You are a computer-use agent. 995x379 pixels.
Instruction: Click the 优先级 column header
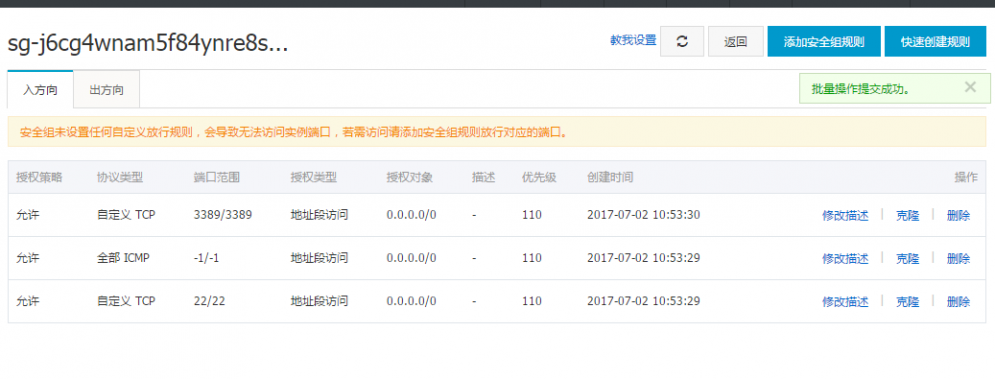point(539,177)
